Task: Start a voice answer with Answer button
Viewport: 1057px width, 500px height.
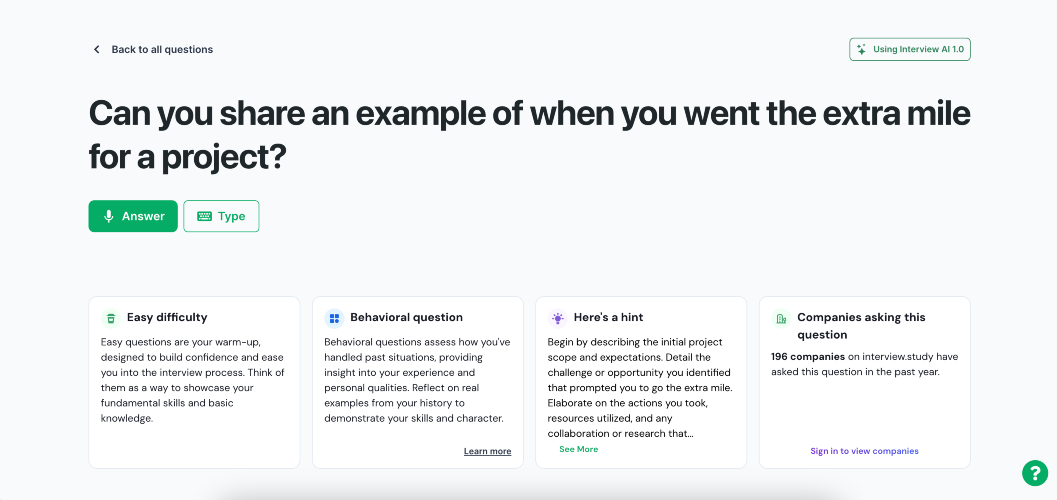Action: (x=133, y=216)
